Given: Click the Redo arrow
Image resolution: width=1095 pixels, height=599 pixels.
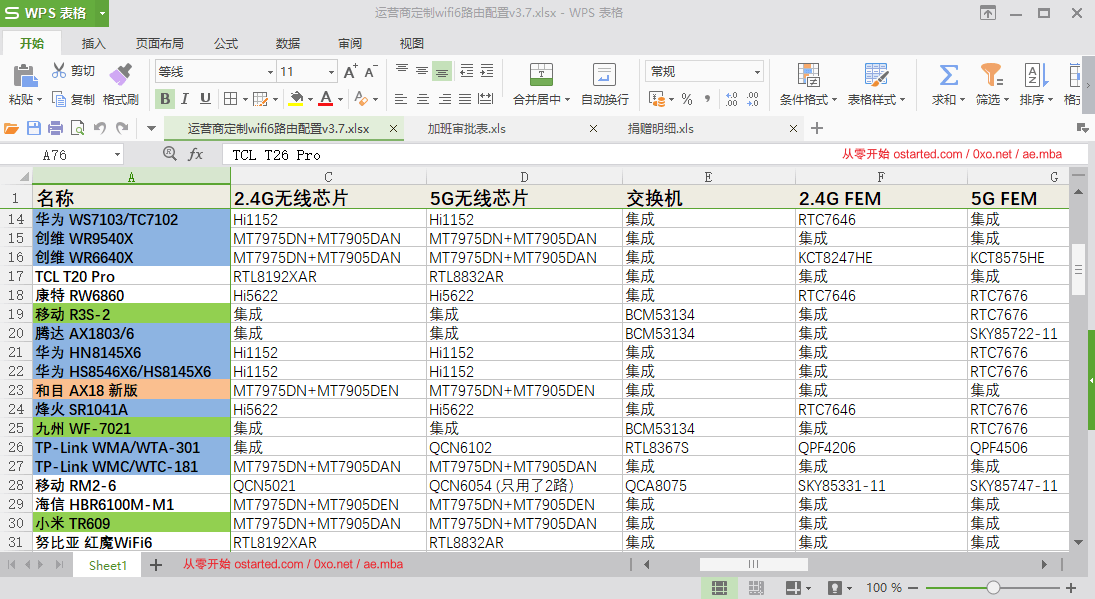Looking at the screenshot, I should pos(122,128).
